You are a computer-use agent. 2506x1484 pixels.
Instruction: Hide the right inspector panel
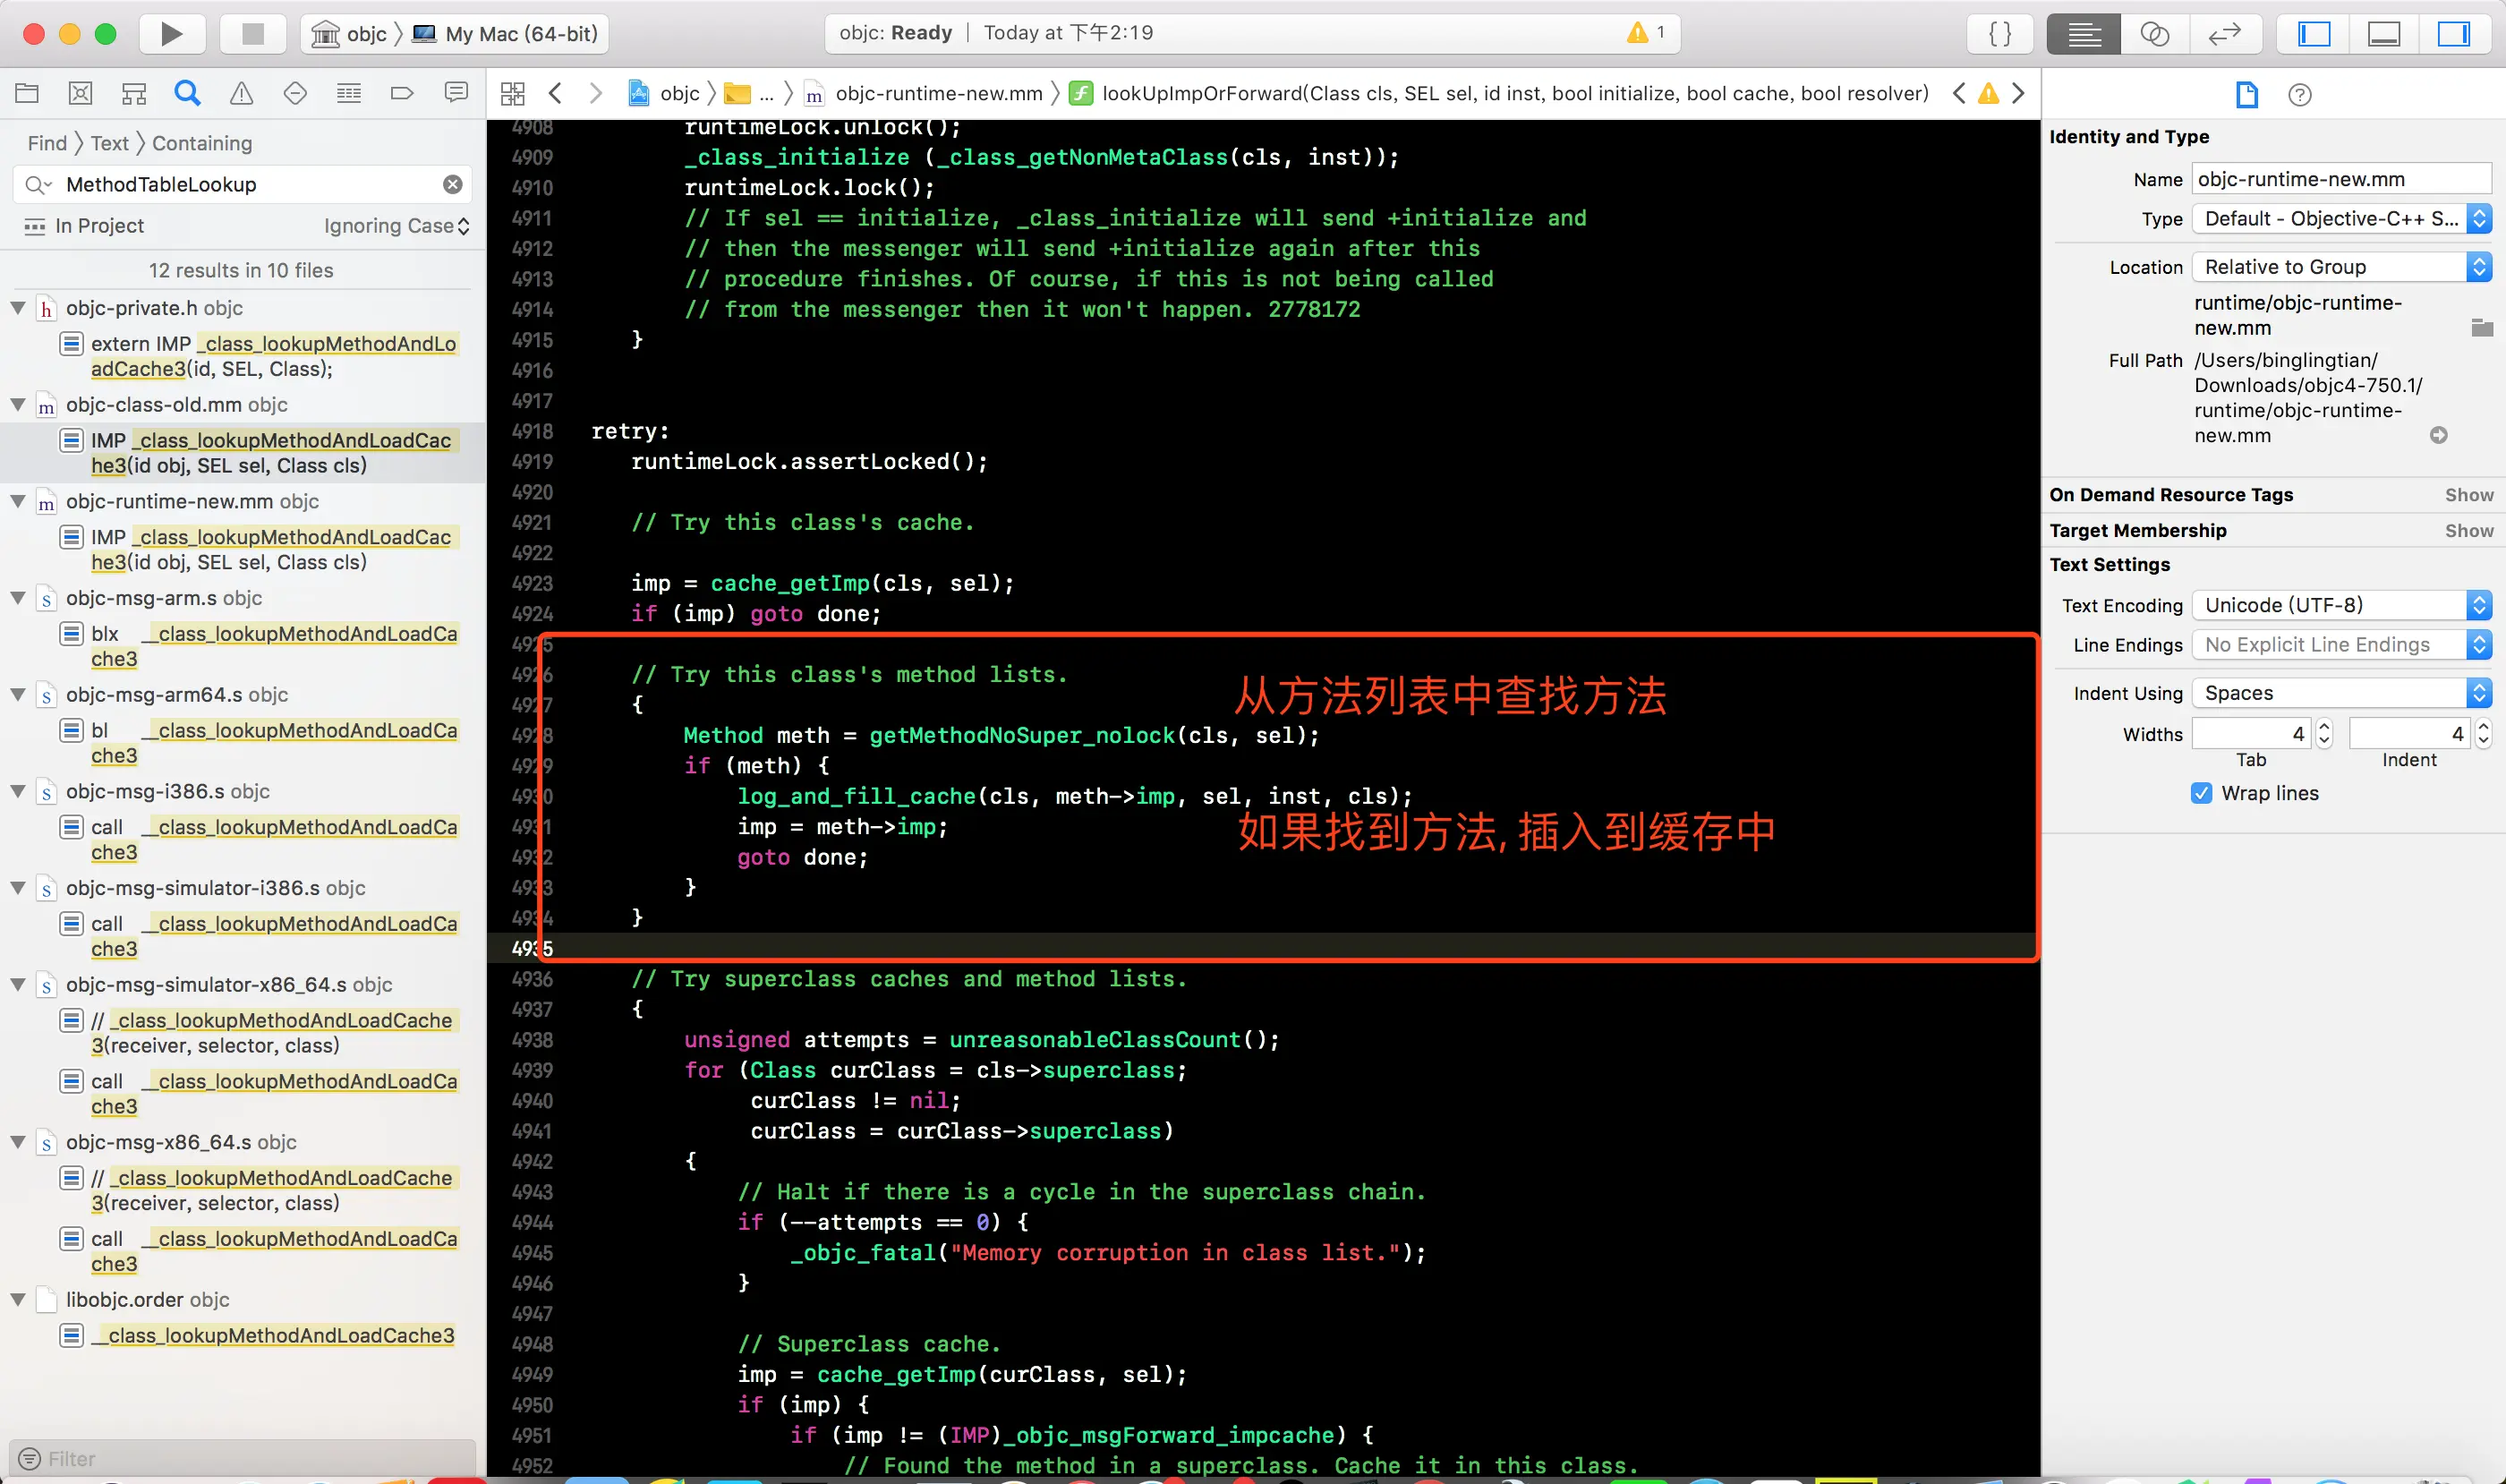pyautogui.click(x=2453, y=34)
